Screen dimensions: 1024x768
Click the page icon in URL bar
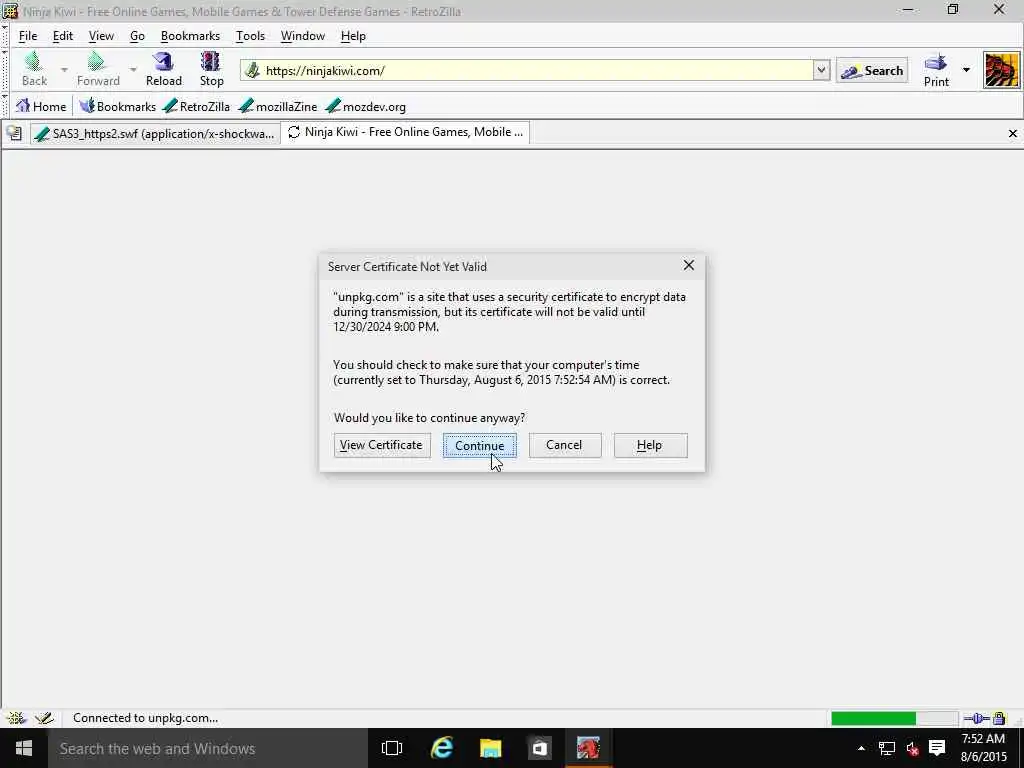click(x=252, y=70)
